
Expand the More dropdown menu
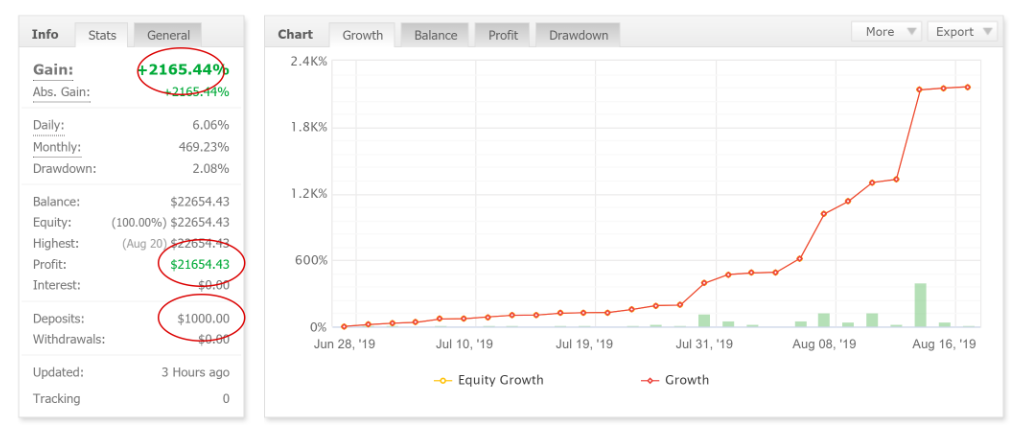[886, 32]
